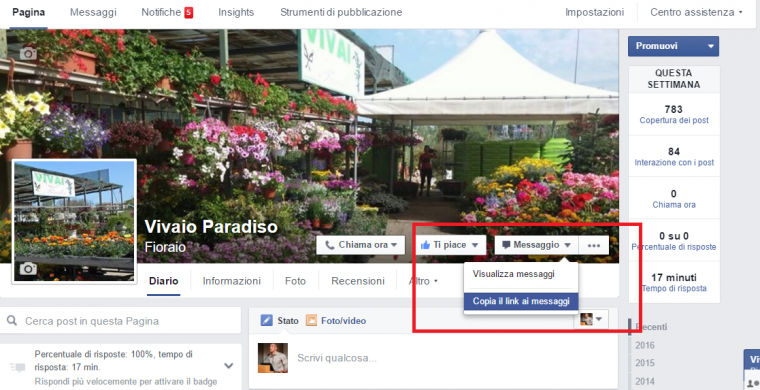Open the Notifiche tab
Image resolution: width=760 pixels, height=390 pixels.
pyautogui.click(x=161, y=13)
